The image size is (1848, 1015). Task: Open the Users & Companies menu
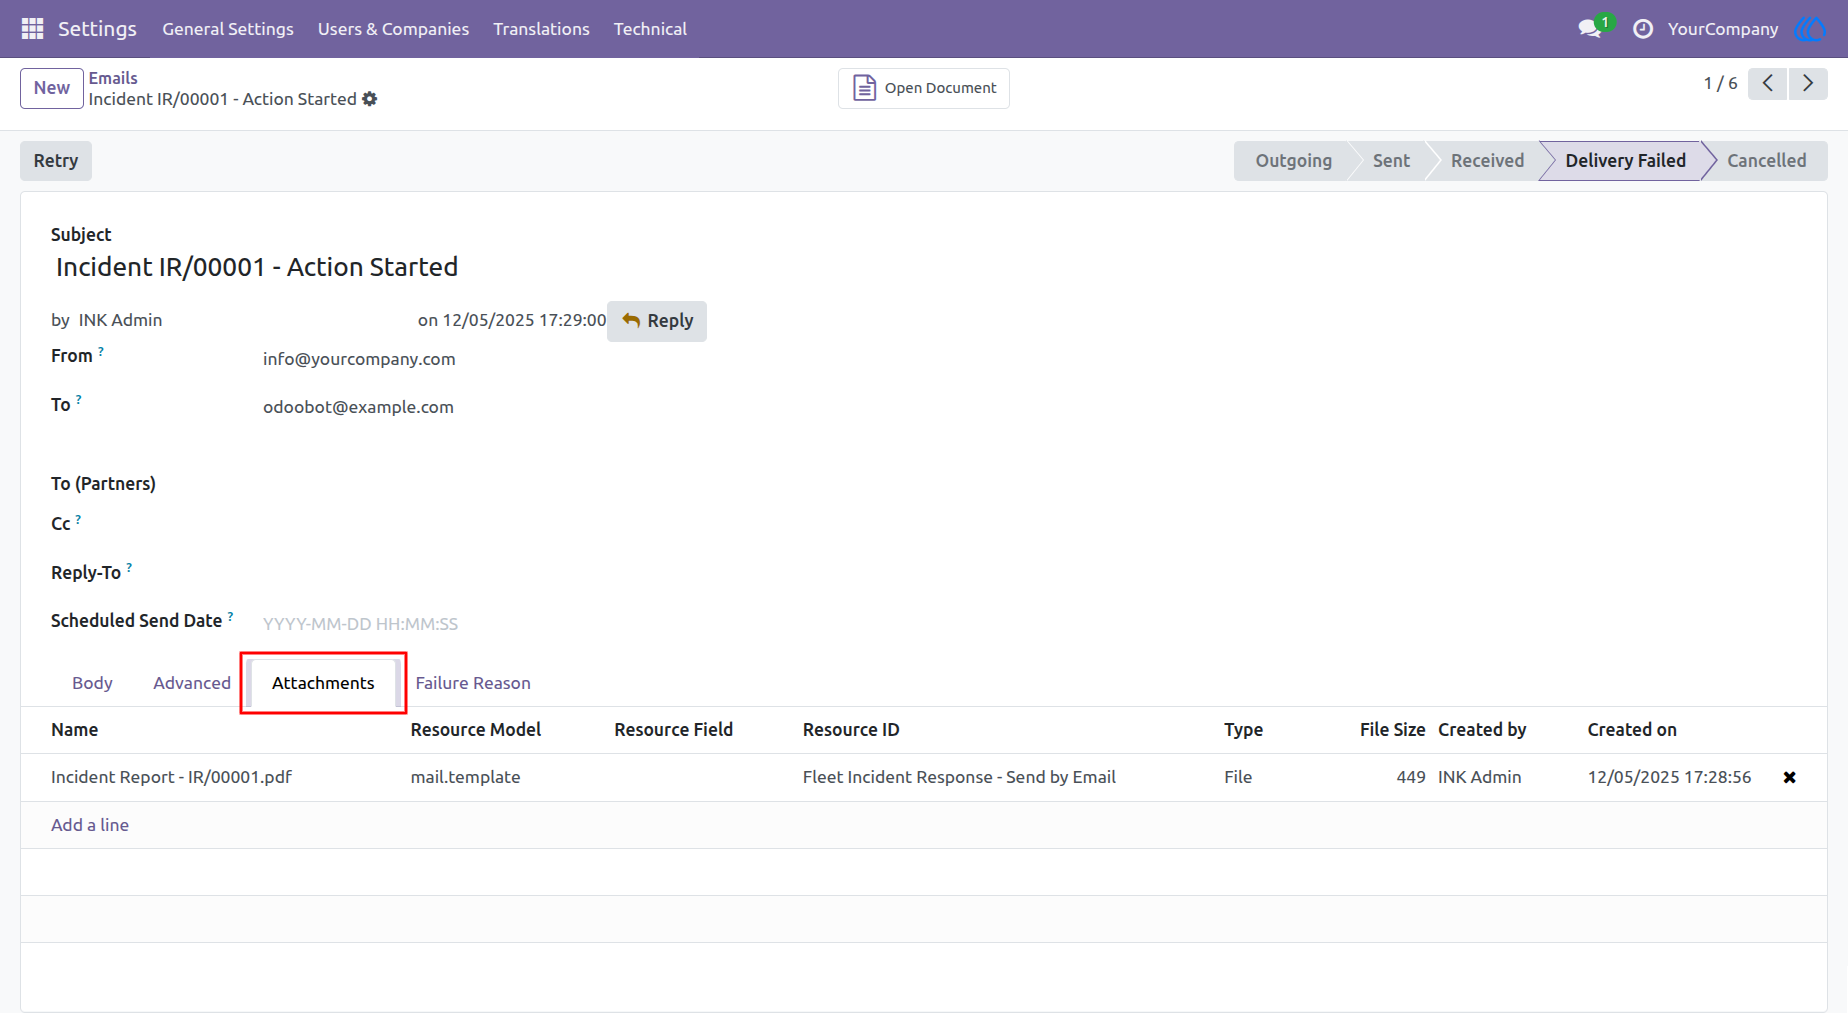(x=393, y=29)
